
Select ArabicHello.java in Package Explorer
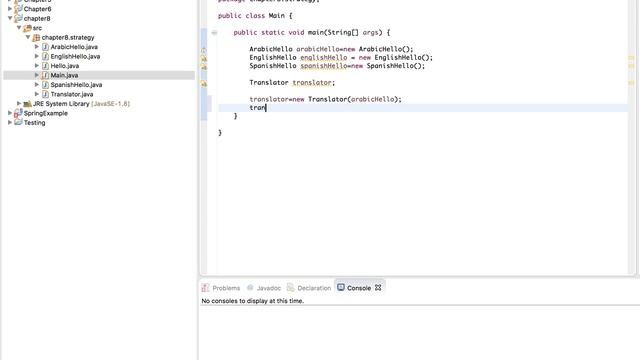pos(74,47)
